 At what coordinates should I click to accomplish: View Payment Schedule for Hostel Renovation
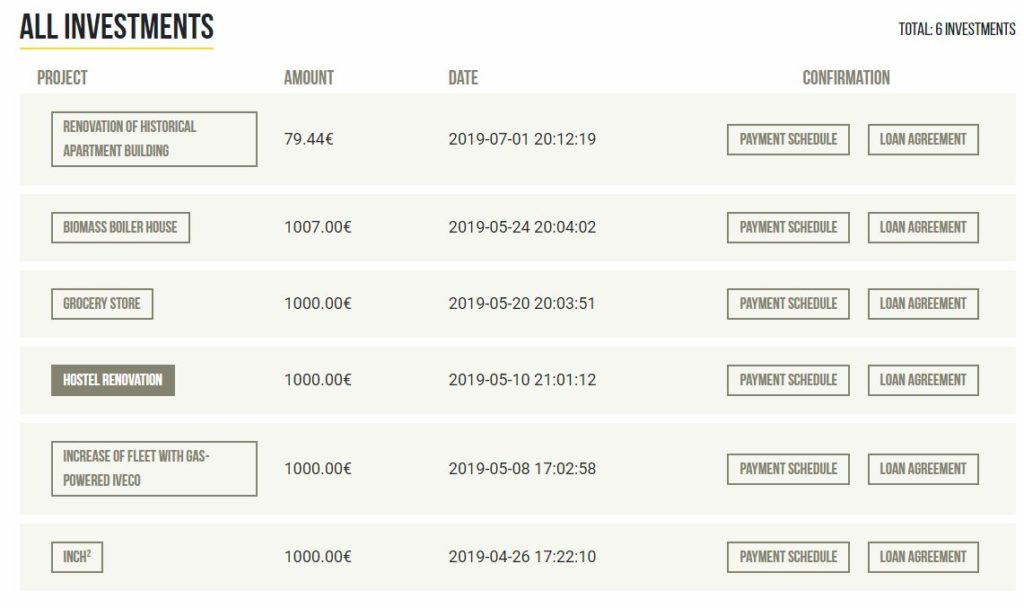(788, 380)
